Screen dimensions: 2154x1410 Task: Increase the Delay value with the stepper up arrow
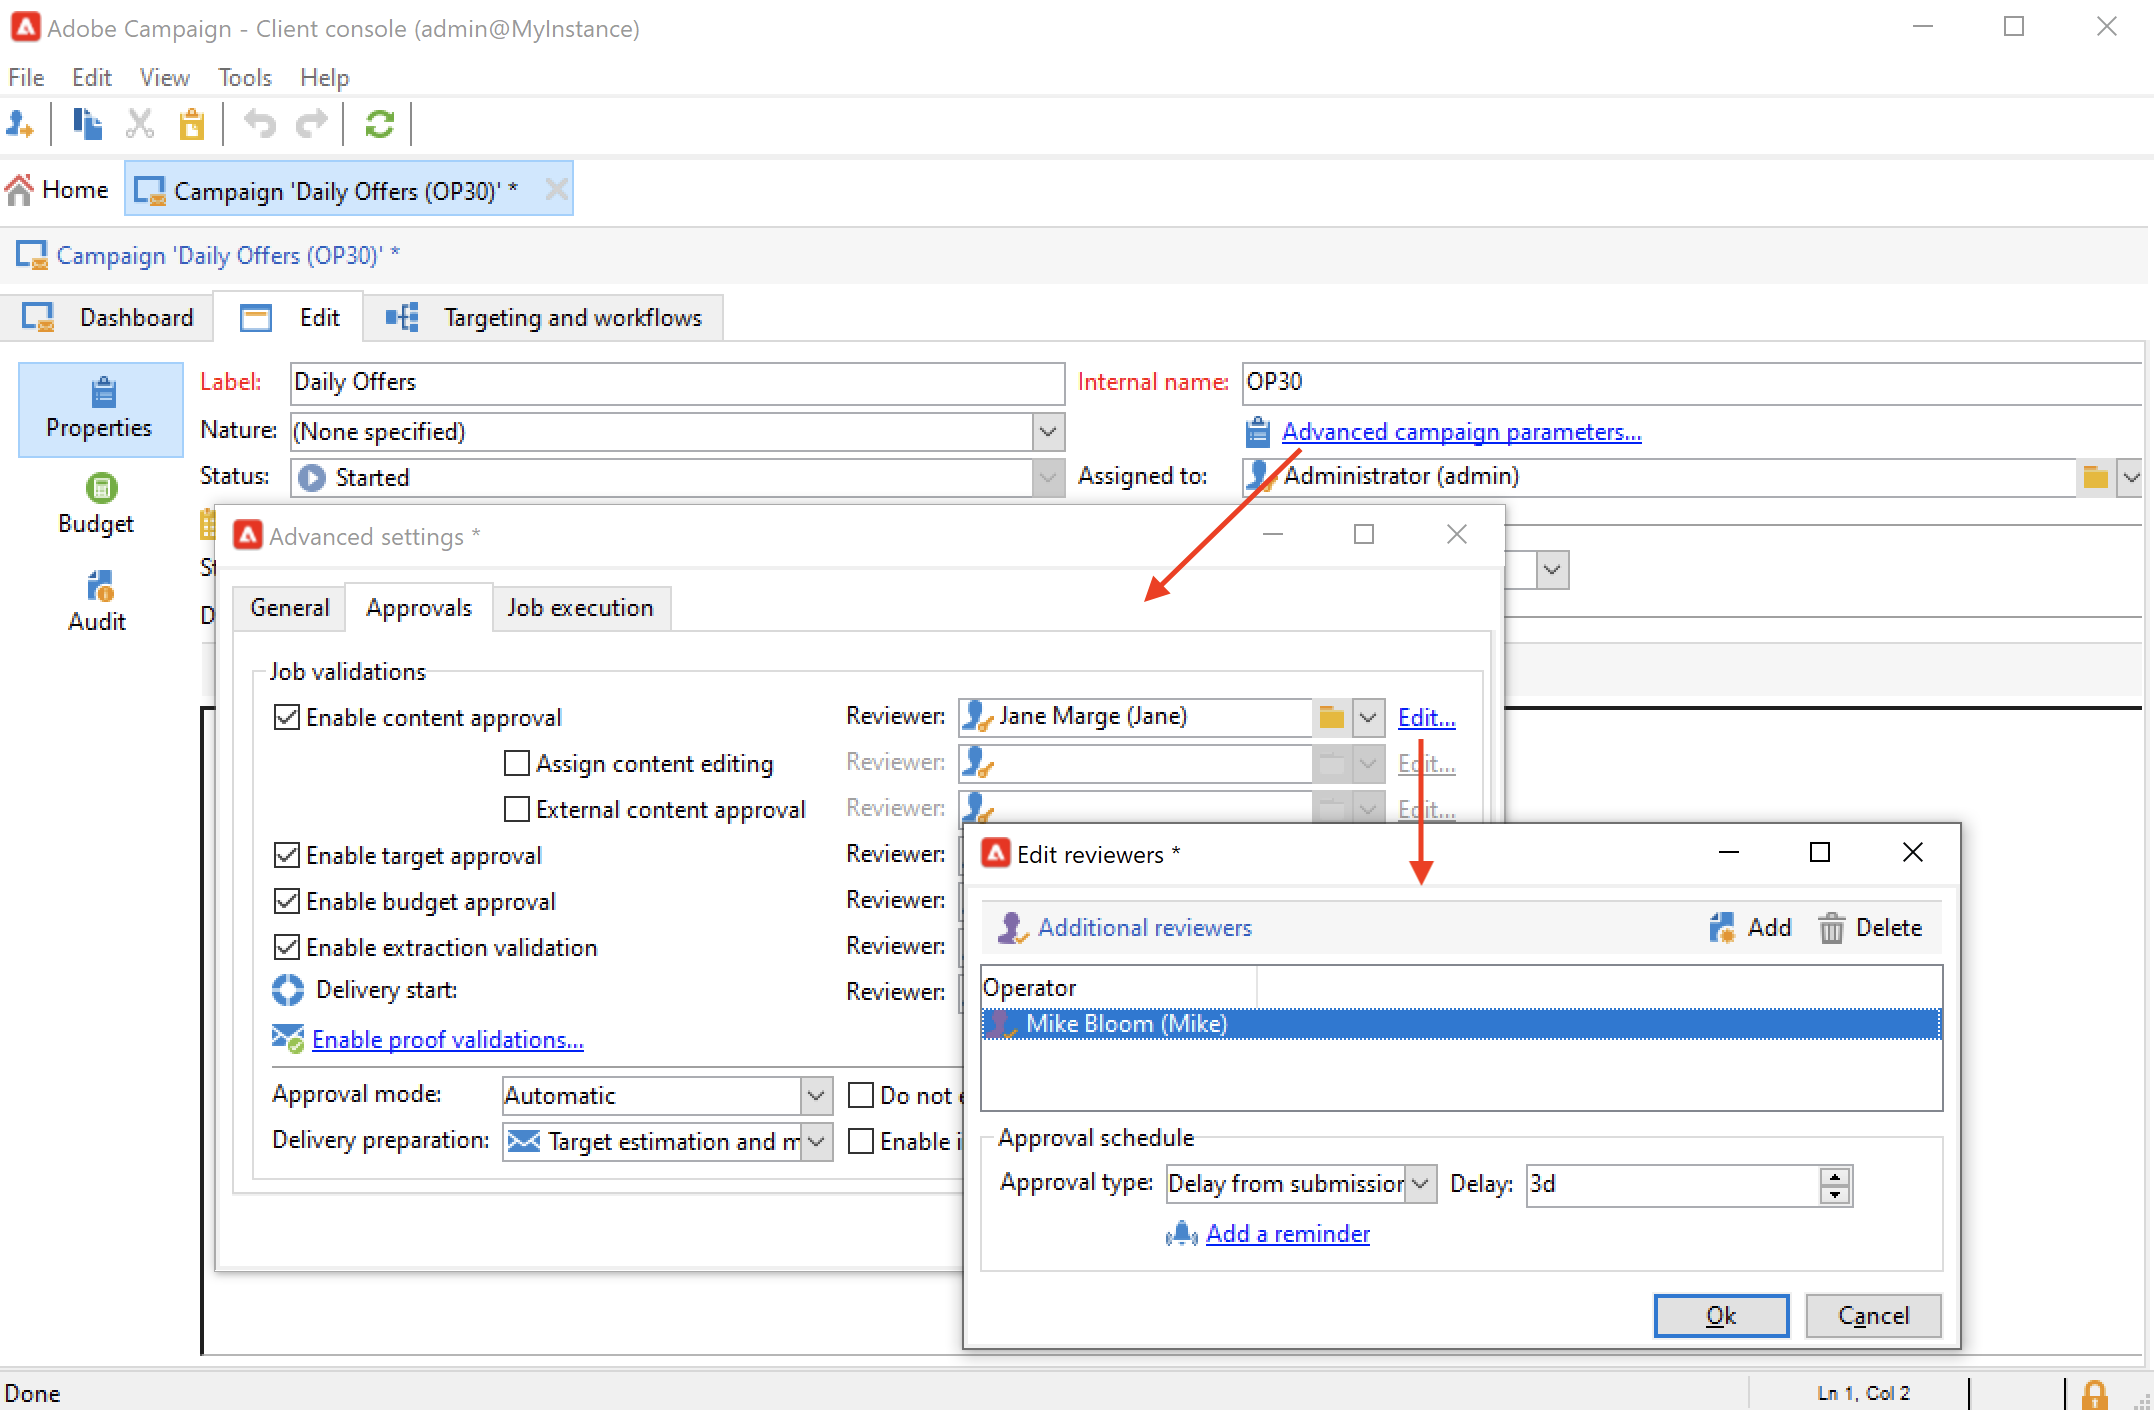click(x=1834, y=1176)
